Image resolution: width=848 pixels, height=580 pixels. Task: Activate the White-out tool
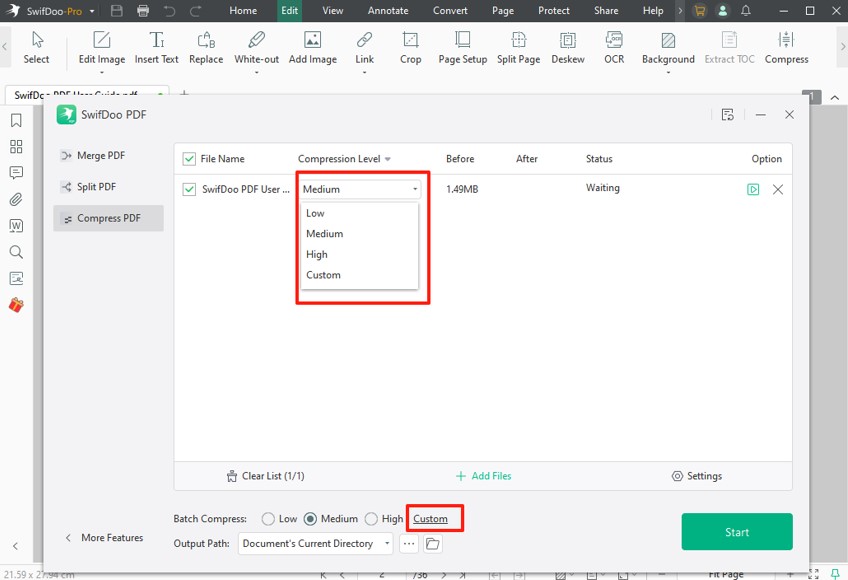pyautogui.click(x=256, y=48)
